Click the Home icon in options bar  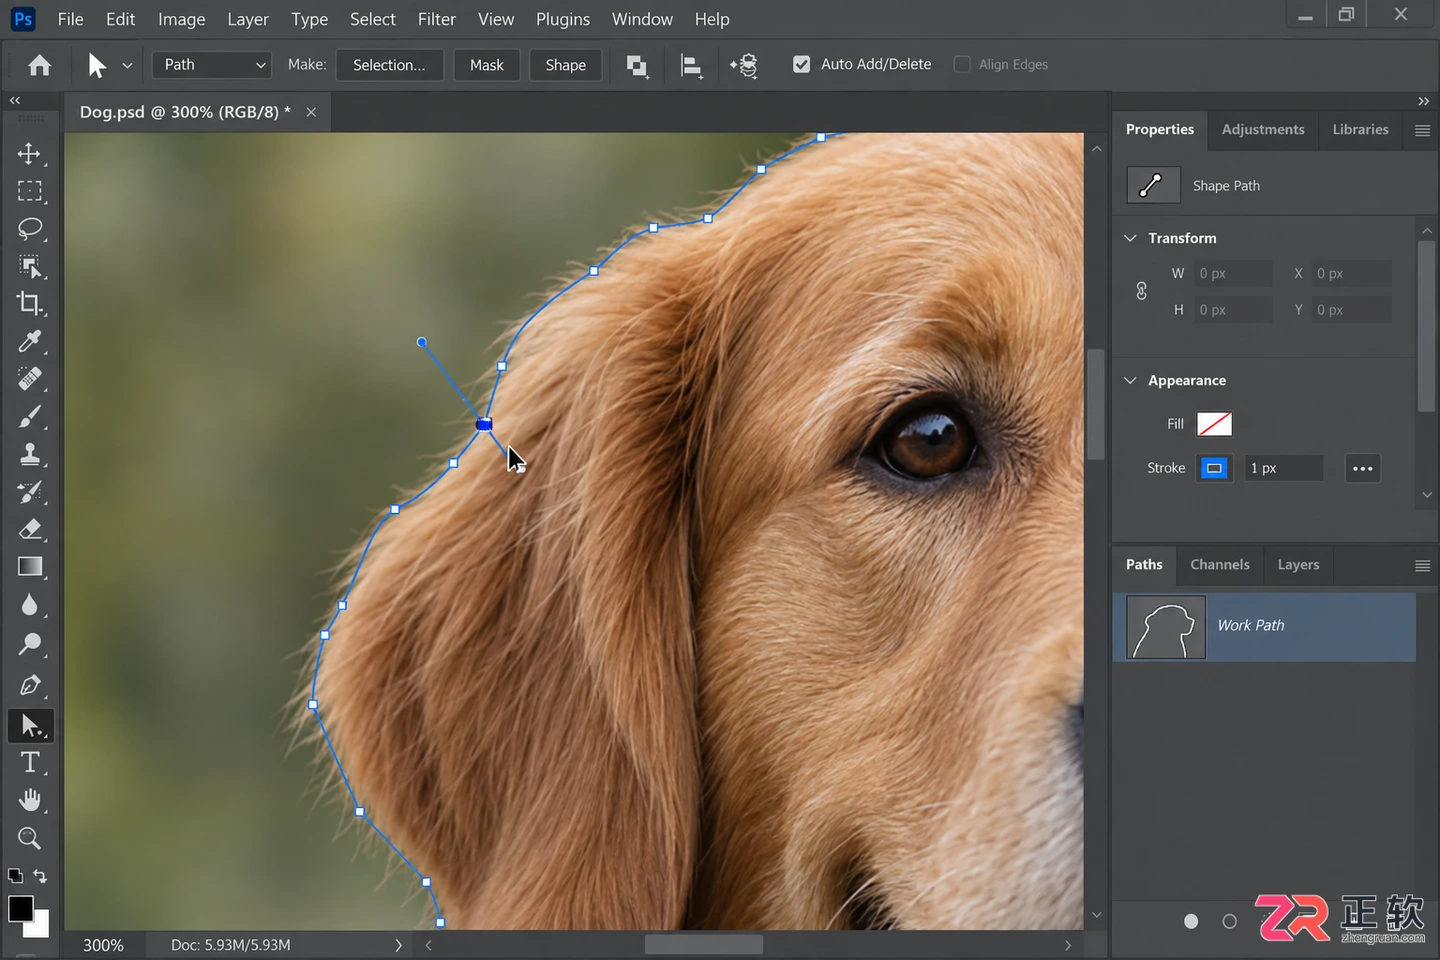pos(39,65)
